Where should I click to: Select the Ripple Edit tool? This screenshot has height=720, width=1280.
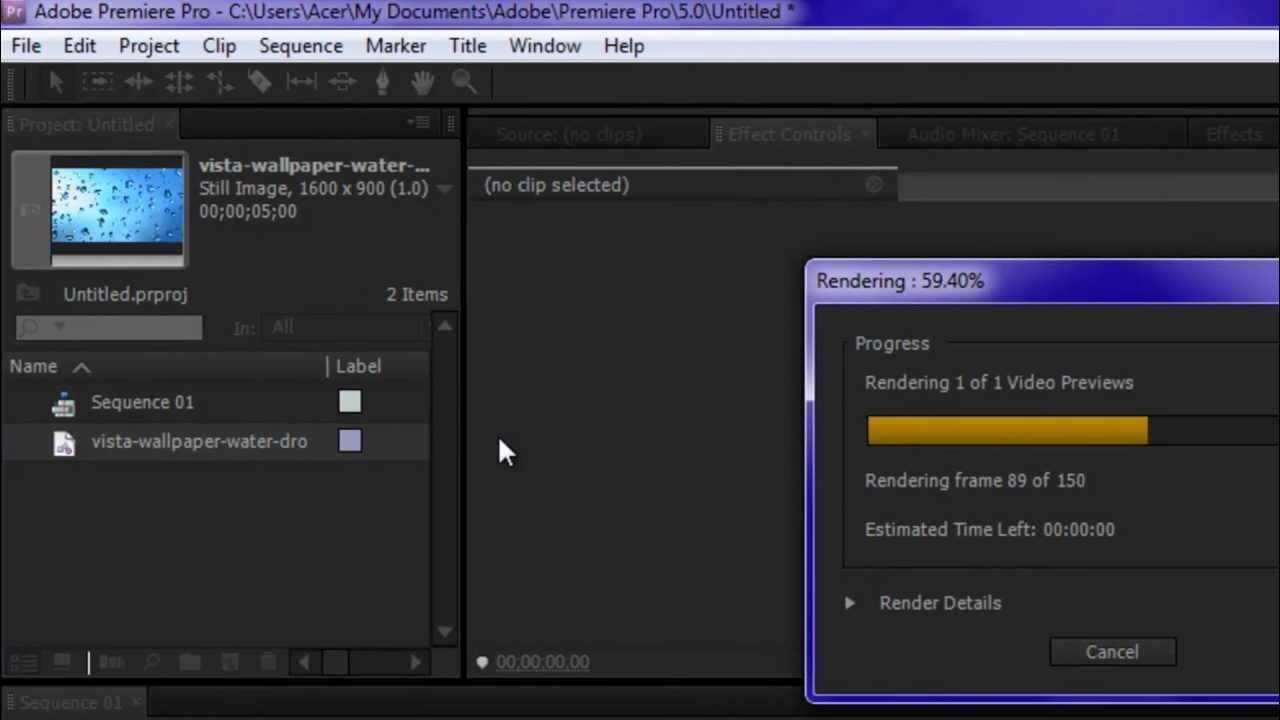pyautogui.click(x=138, y=83)
